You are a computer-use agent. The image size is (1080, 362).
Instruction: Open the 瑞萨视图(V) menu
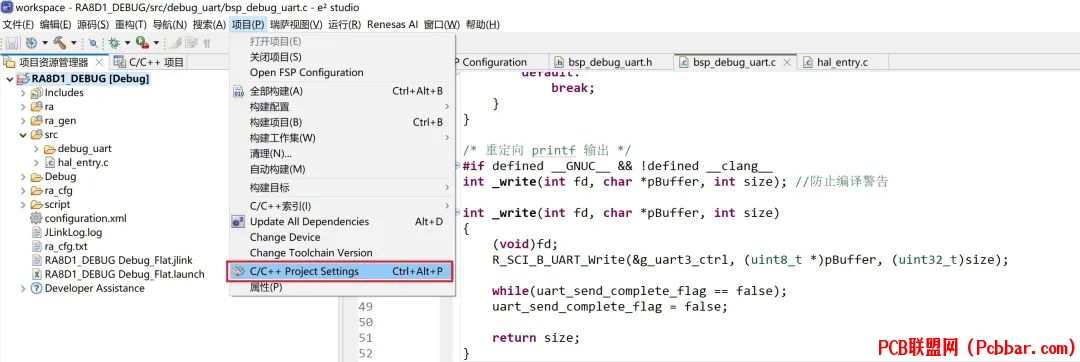296,24
